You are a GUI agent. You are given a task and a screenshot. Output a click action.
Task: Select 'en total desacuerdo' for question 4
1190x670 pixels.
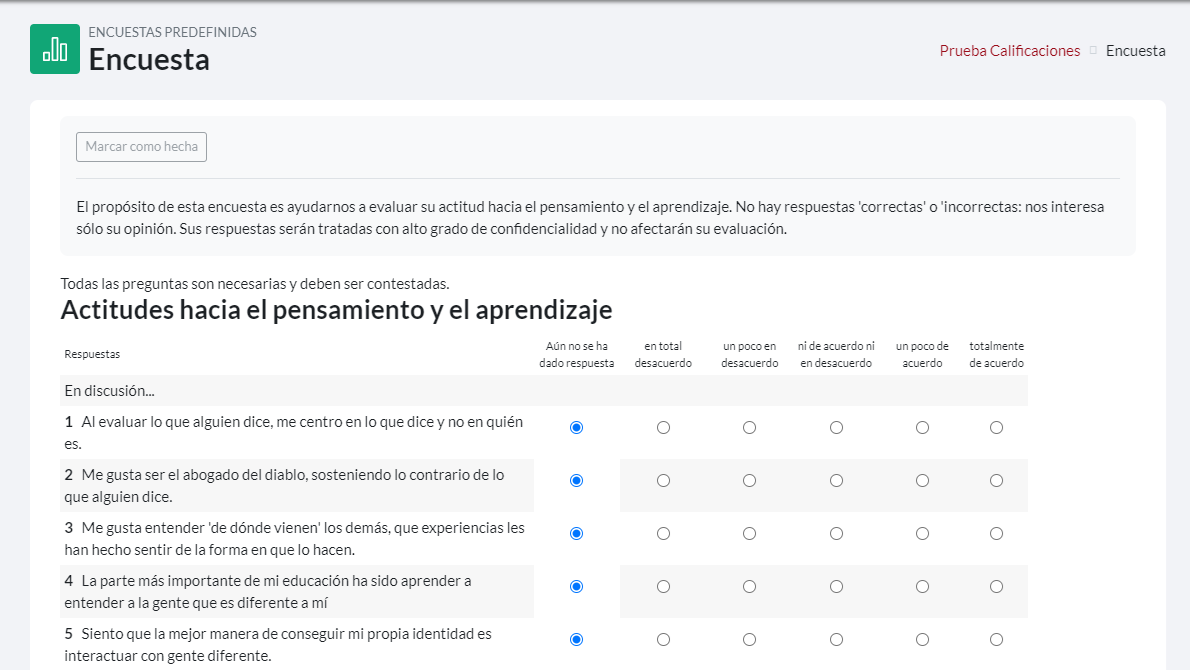[x=663, y=587]
